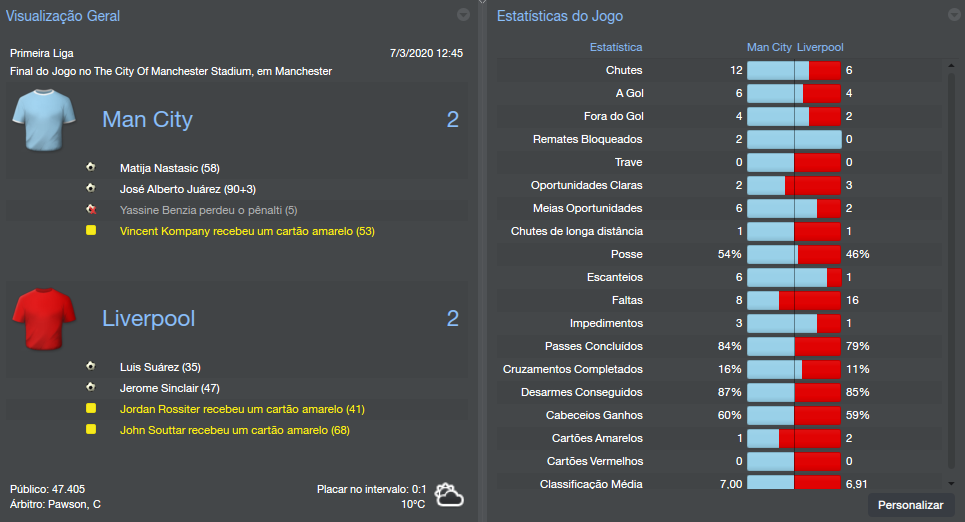Screen dimensions: 965x522
Task: Open the Visualização Geral panel dropdown arrow
Action: pyautogui.click(x=463, y=15)
